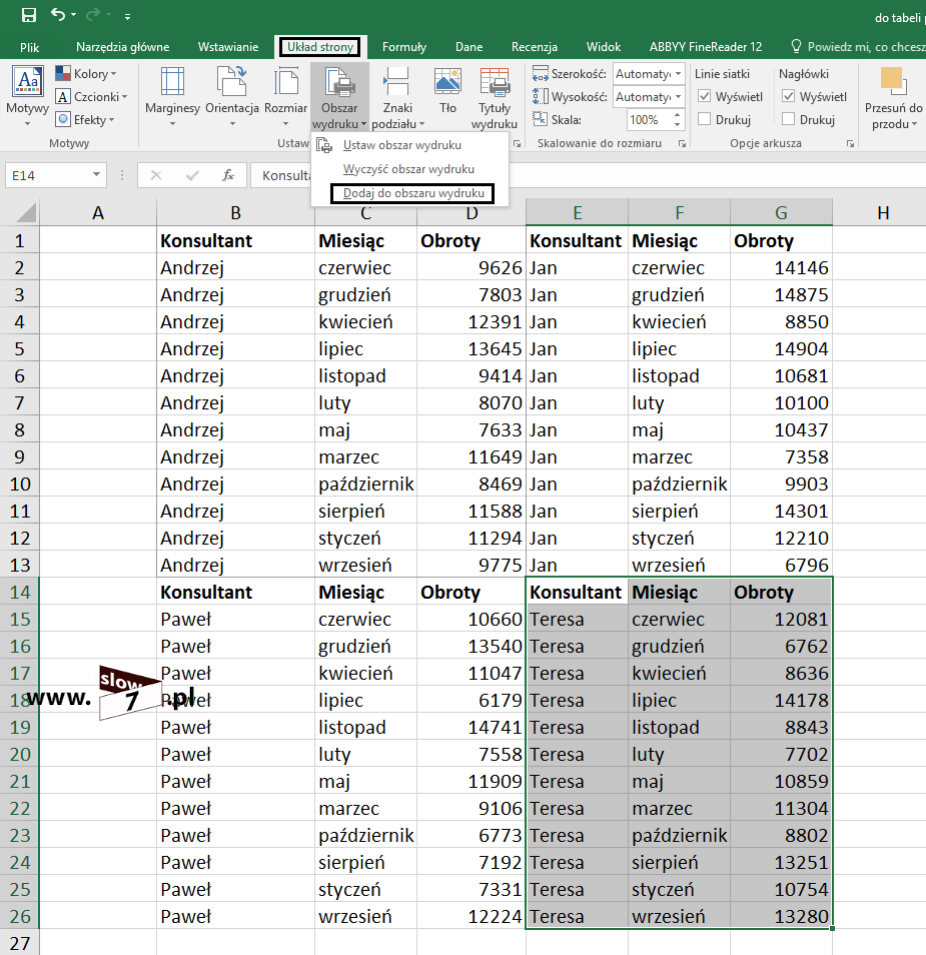The image size is (926, 955).
Task: Select the Układ strony tab
Action: click(x=320, y=47)
